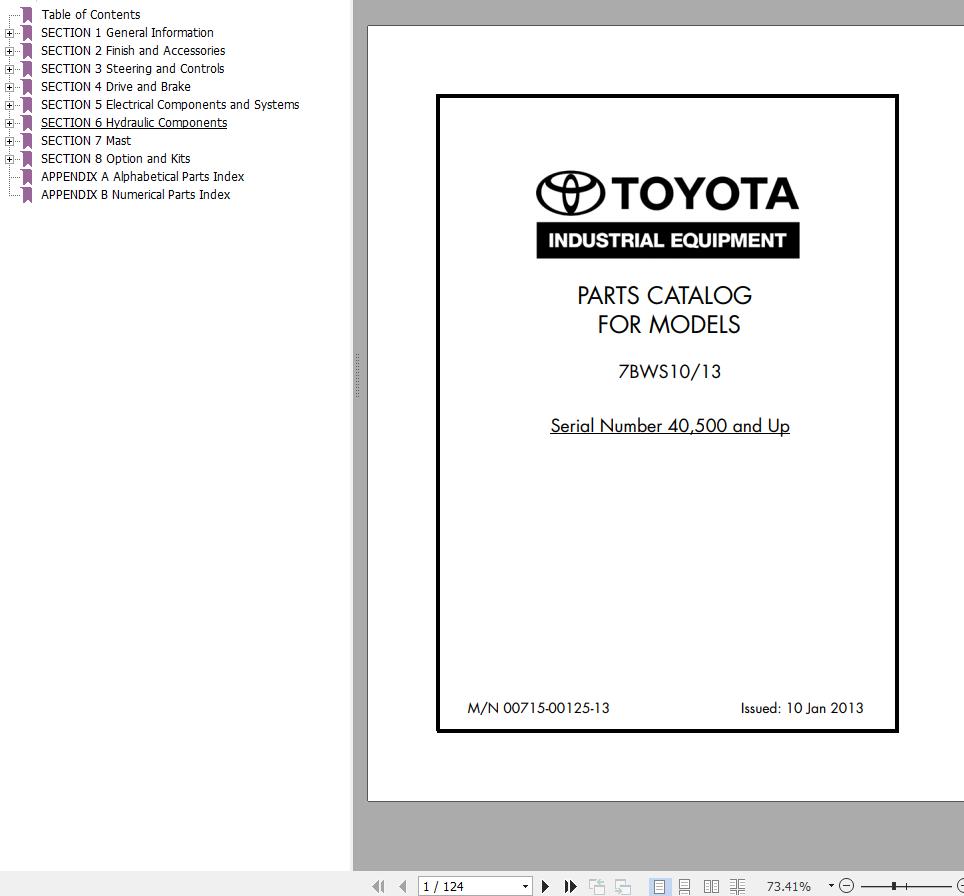Select facing pages view mode
964x896 pixels.
tap(711, 886)
